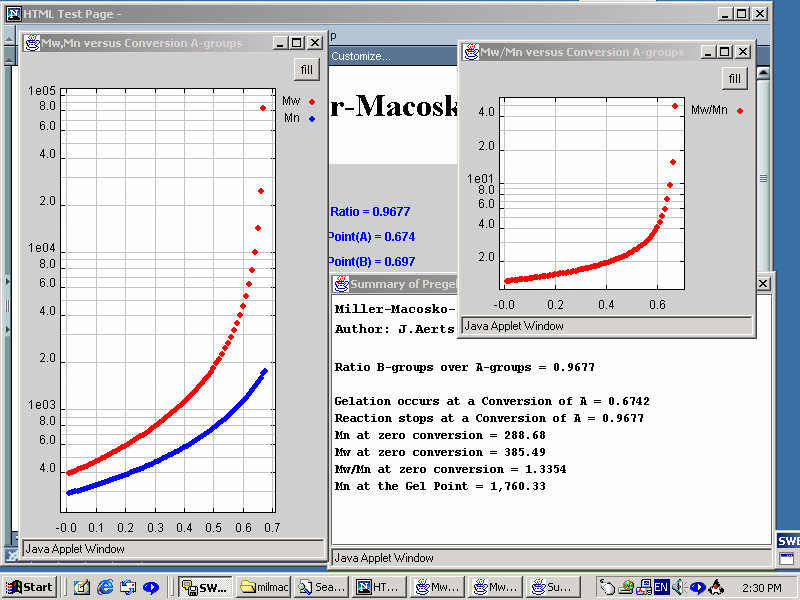Select the Su... summary applet taskbar button
Viewport: 800px width, 600px height.
[x=552, y=587]
